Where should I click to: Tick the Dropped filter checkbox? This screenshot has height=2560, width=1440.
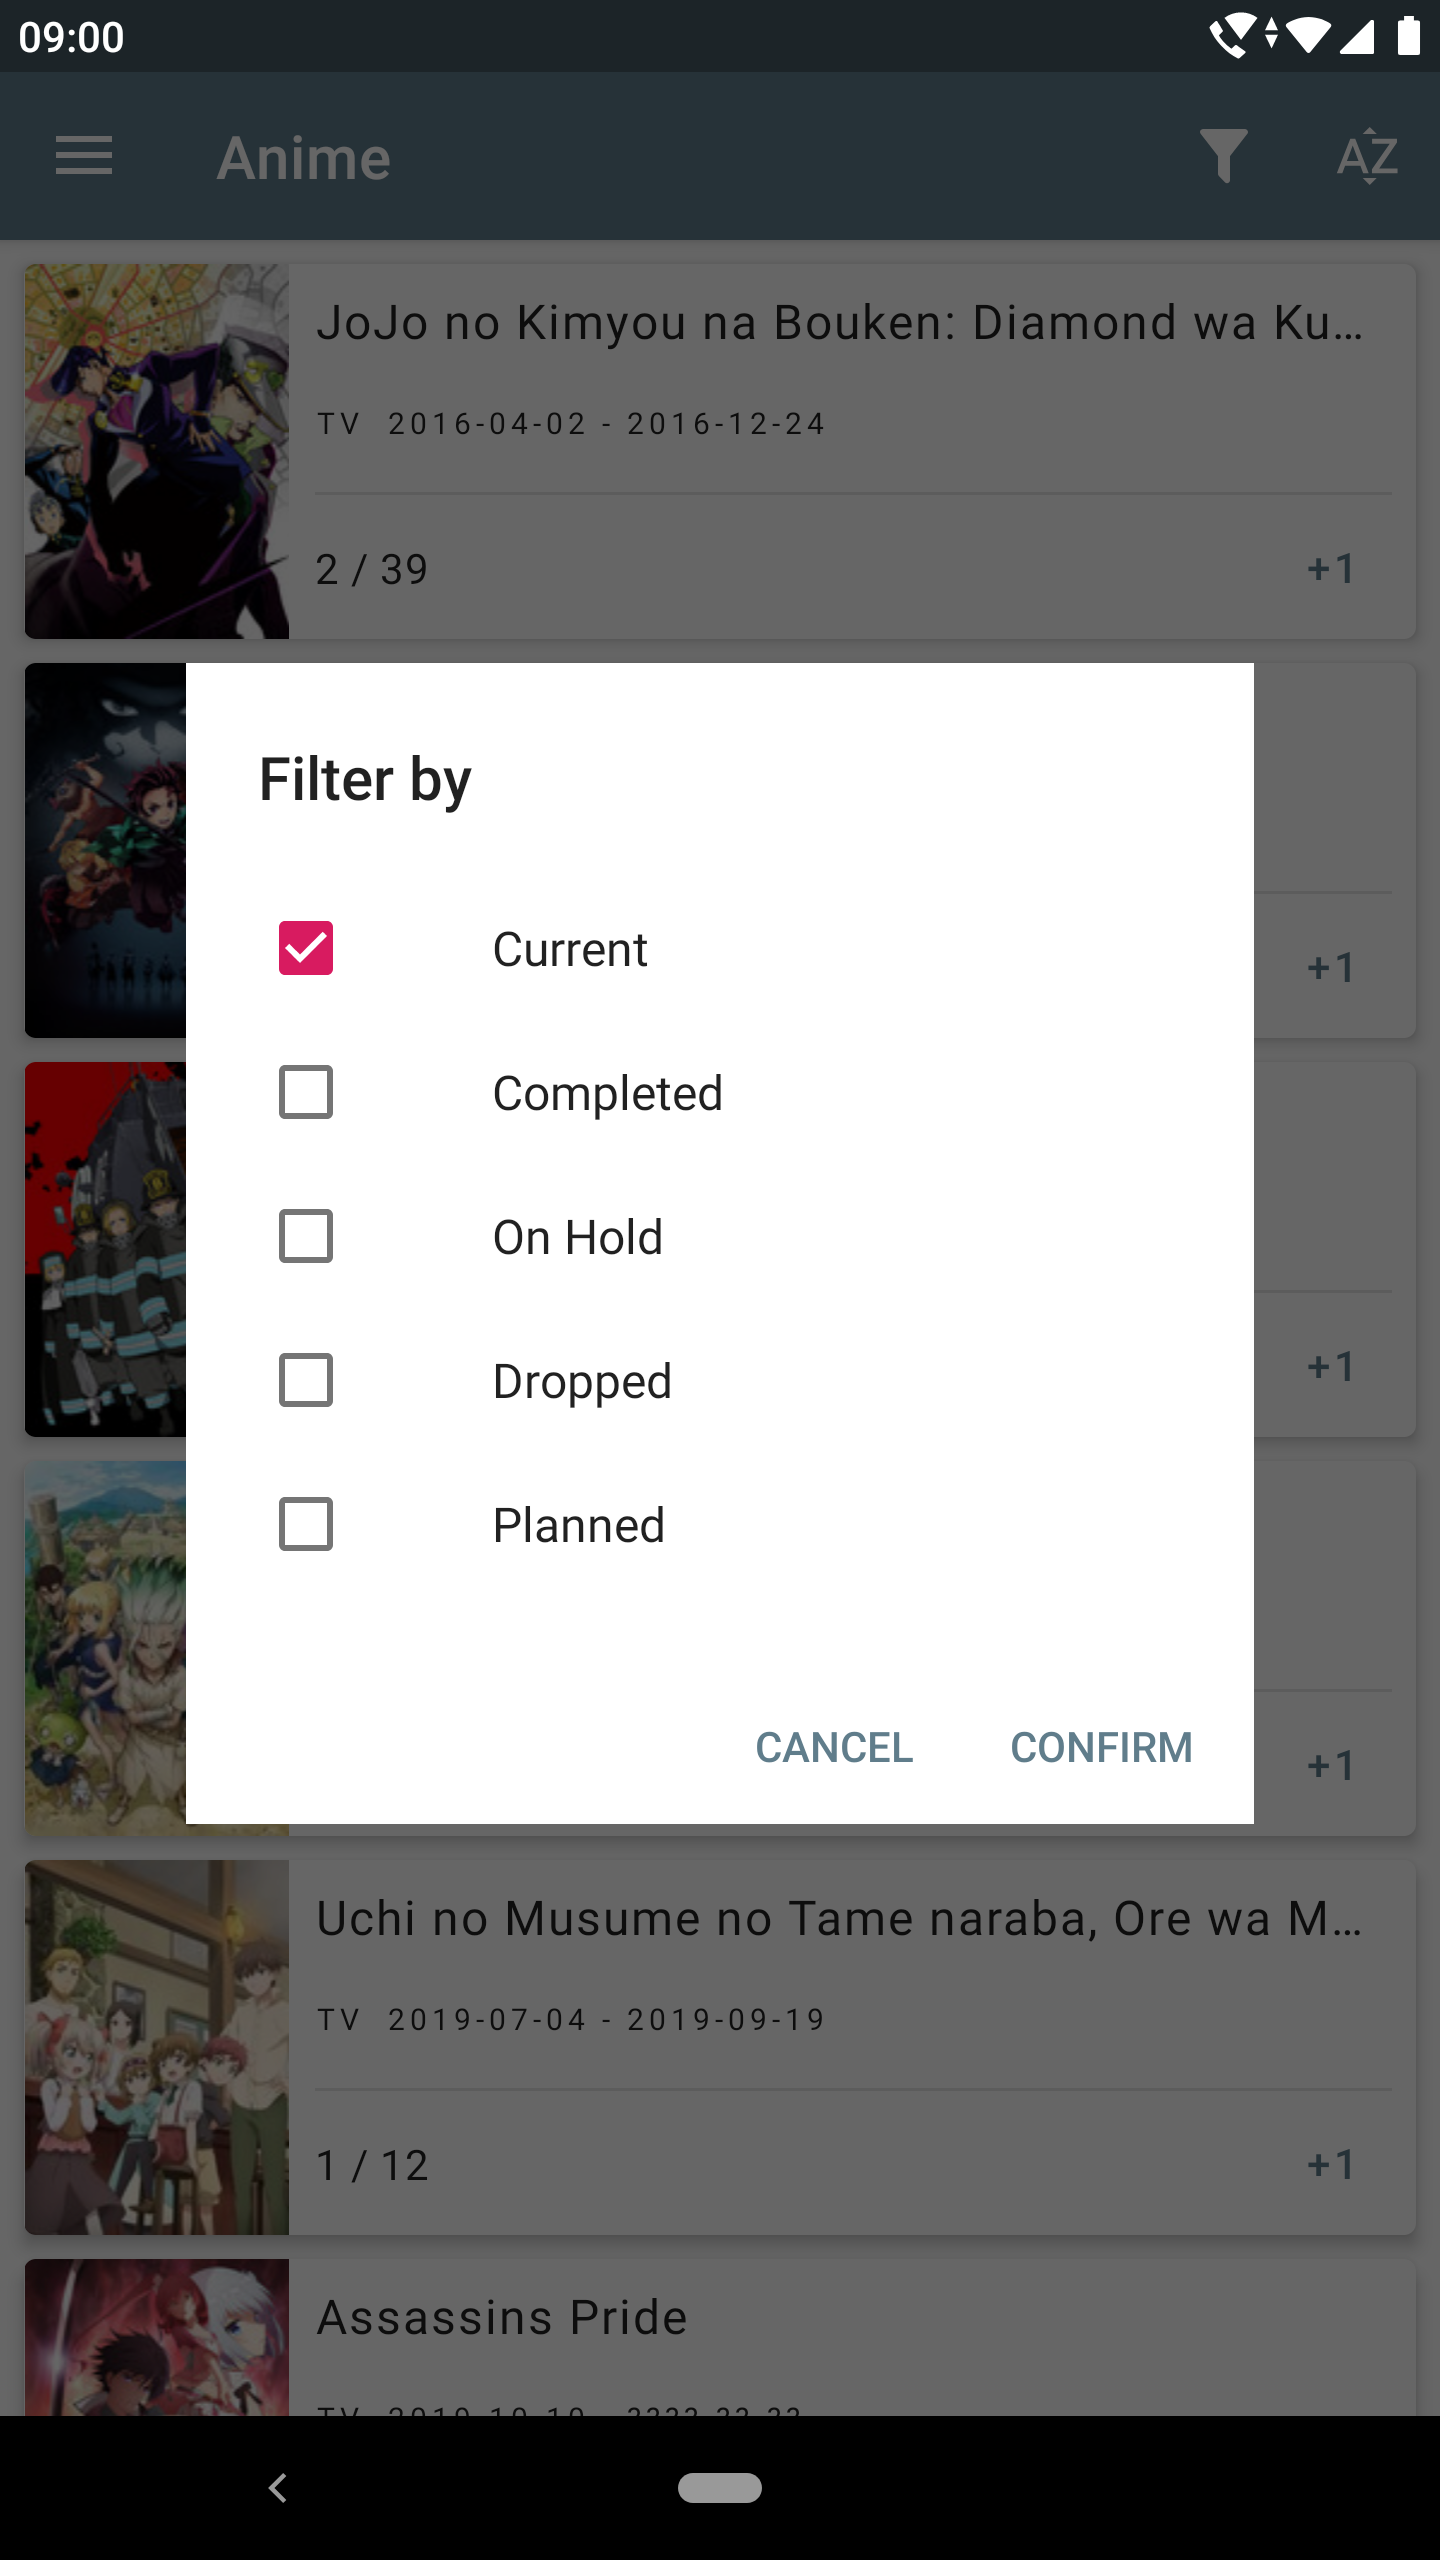(x=306, y=1380)
